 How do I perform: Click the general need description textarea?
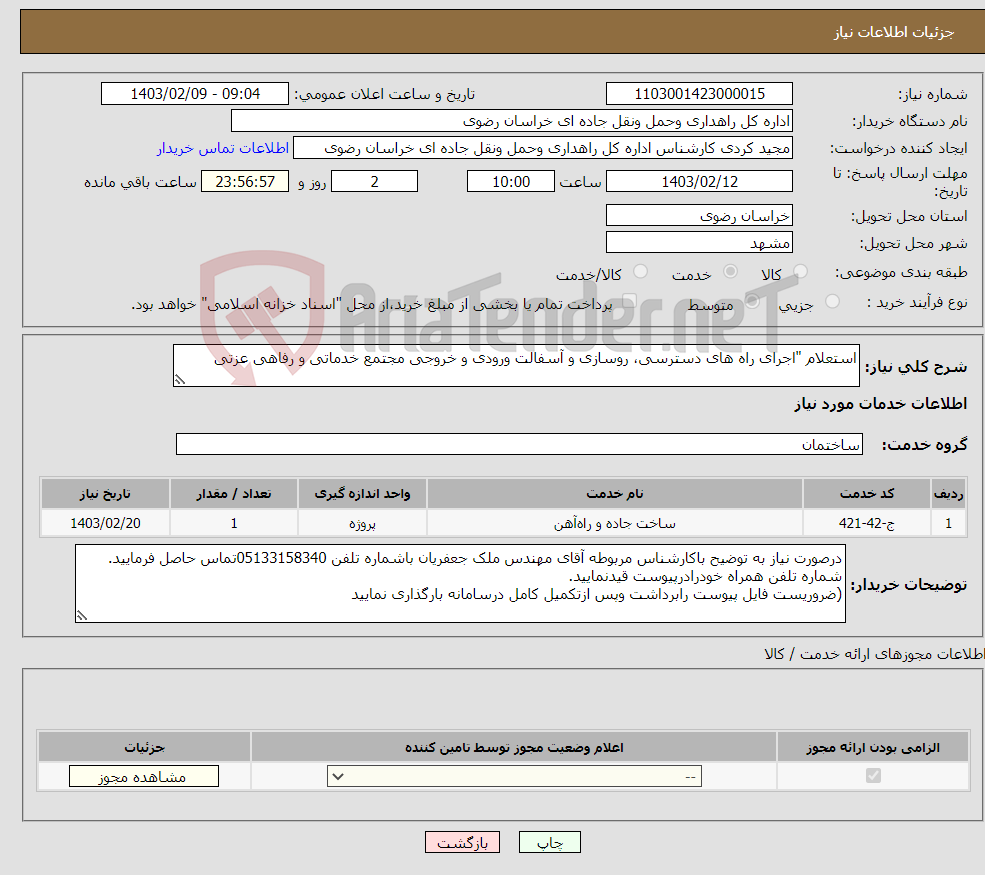(x=516, y=366)
